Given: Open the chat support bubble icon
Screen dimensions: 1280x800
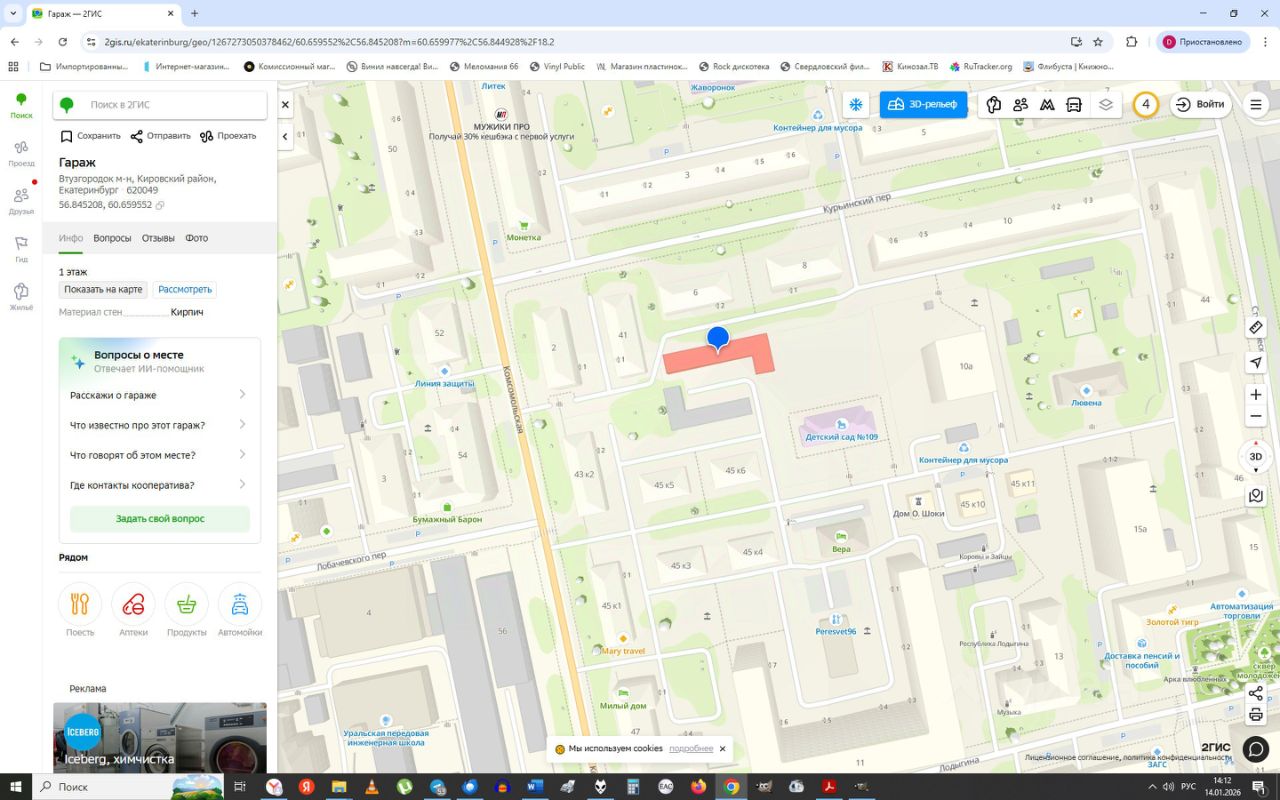Looking at the screenshot, I should (1255, 749).
